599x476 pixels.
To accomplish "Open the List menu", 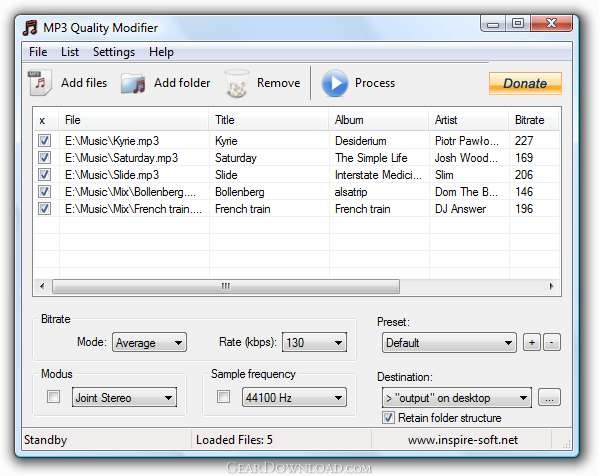I will point(70,52).
